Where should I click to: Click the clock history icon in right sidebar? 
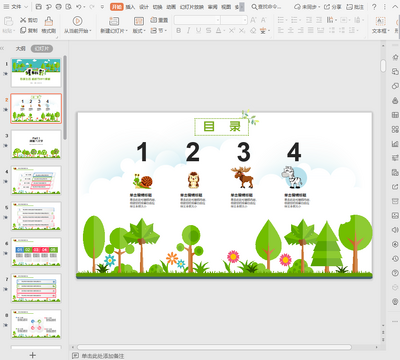(x=395, y=258)
